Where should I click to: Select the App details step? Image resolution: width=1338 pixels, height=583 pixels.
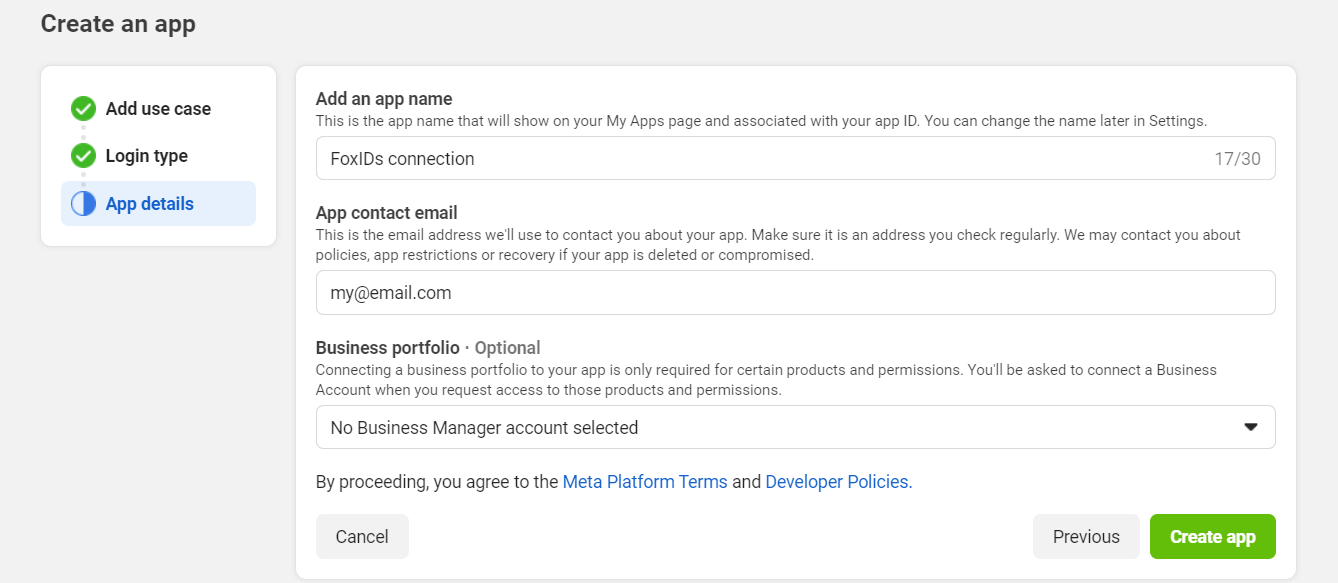150,204
